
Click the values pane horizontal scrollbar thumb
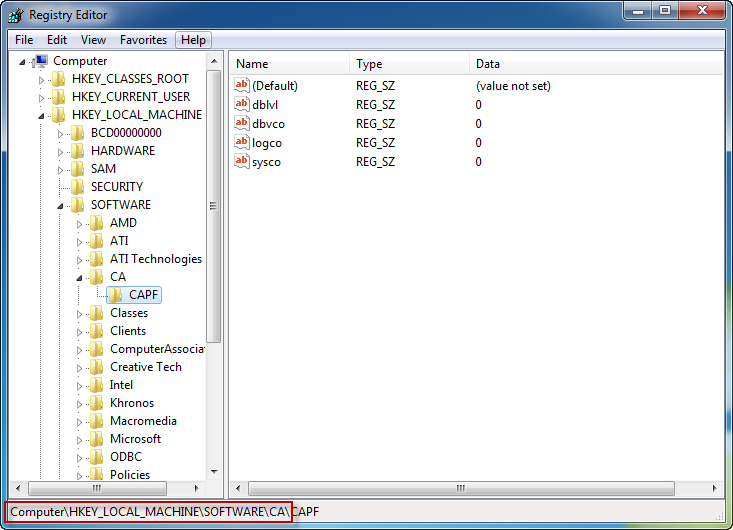point(461,488)
